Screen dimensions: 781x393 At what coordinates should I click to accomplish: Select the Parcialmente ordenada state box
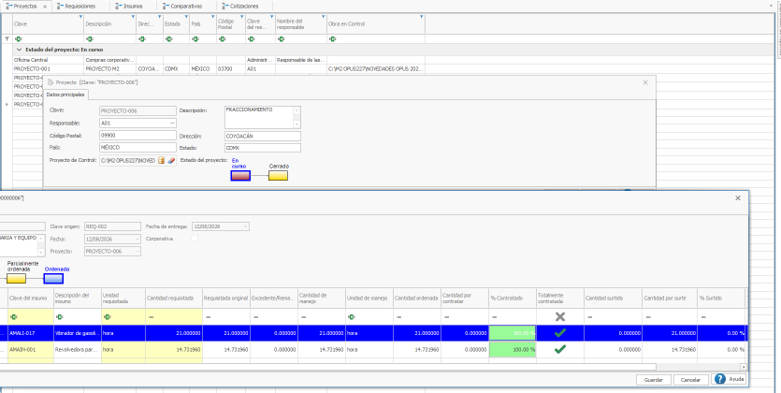(x=16, y=278)
